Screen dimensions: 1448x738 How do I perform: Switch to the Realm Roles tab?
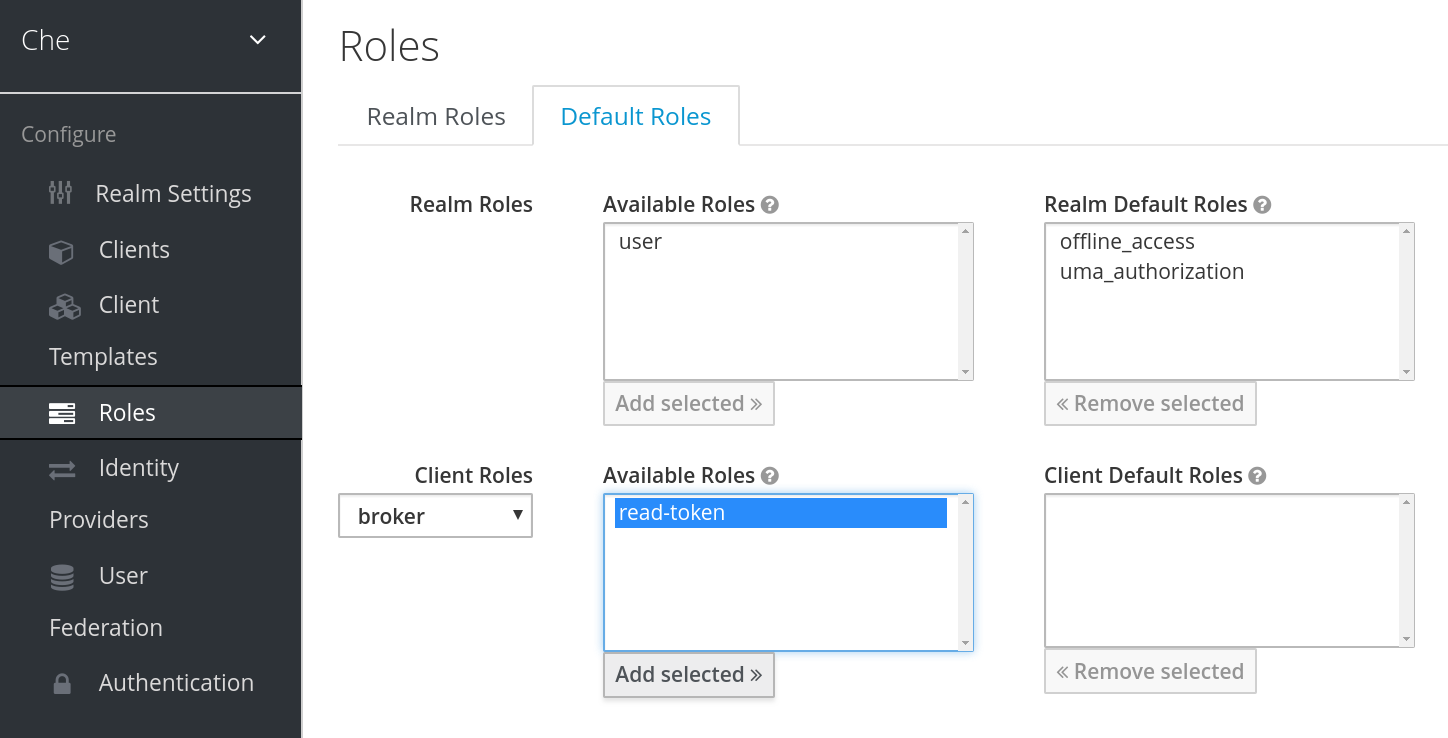click(x=435, y=116)
